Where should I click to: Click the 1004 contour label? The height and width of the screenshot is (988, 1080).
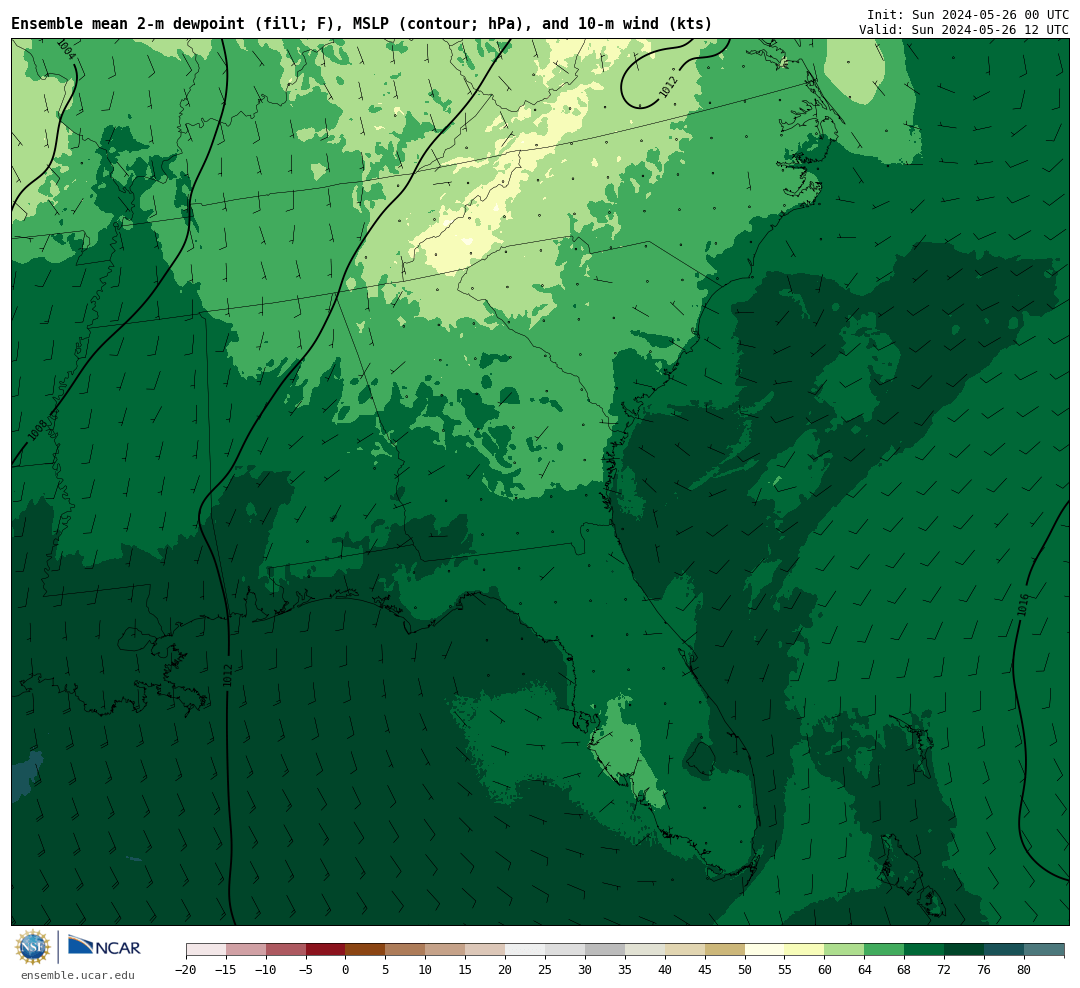(66, 50)
